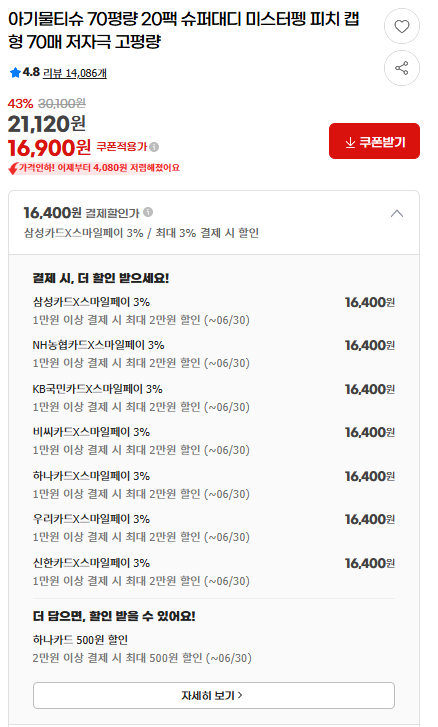Open 자세히 보기 details button
Image resolution: width=438 pixels, height=727 pixels.
click(x=214, y=695)
